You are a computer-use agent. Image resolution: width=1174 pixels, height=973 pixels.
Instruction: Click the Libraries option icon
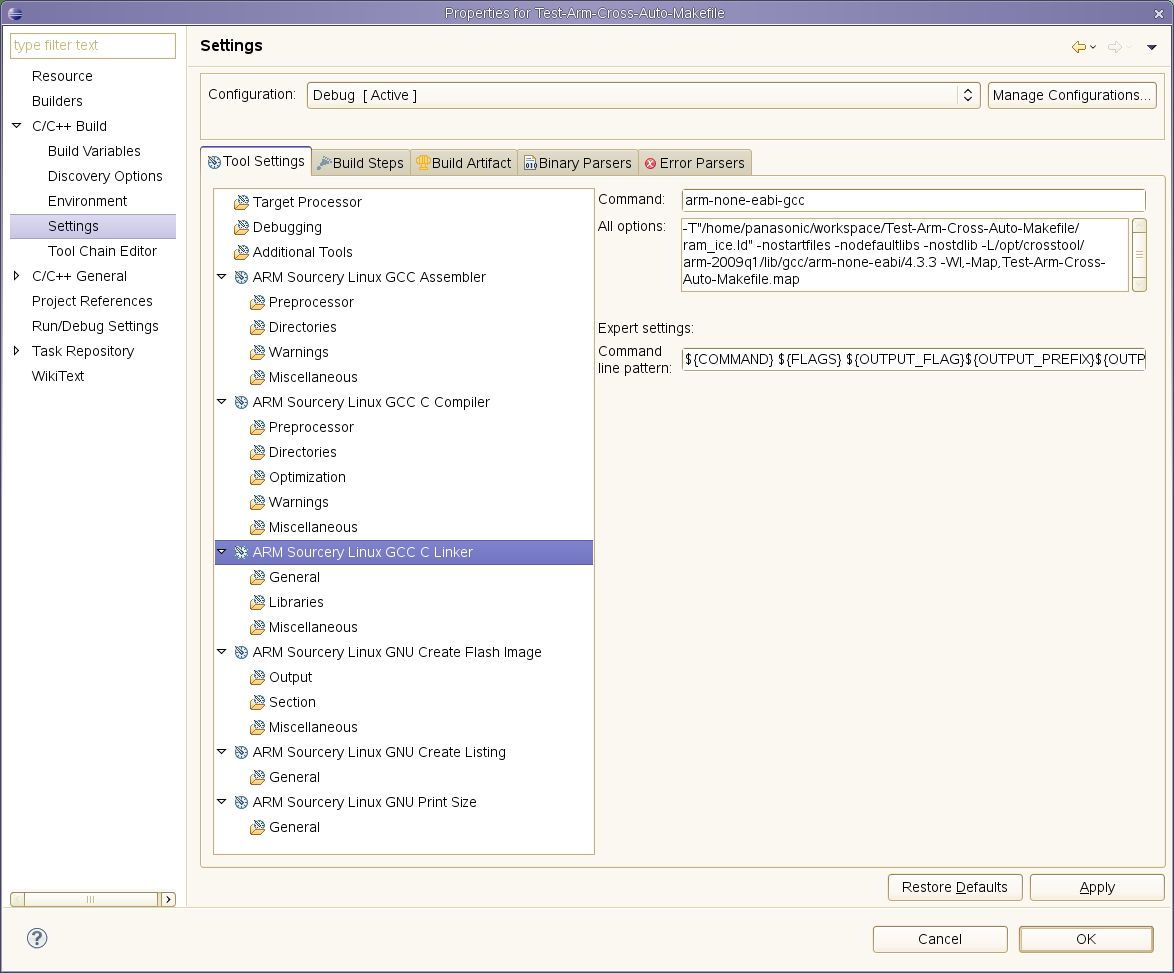[x=258, y=602]
